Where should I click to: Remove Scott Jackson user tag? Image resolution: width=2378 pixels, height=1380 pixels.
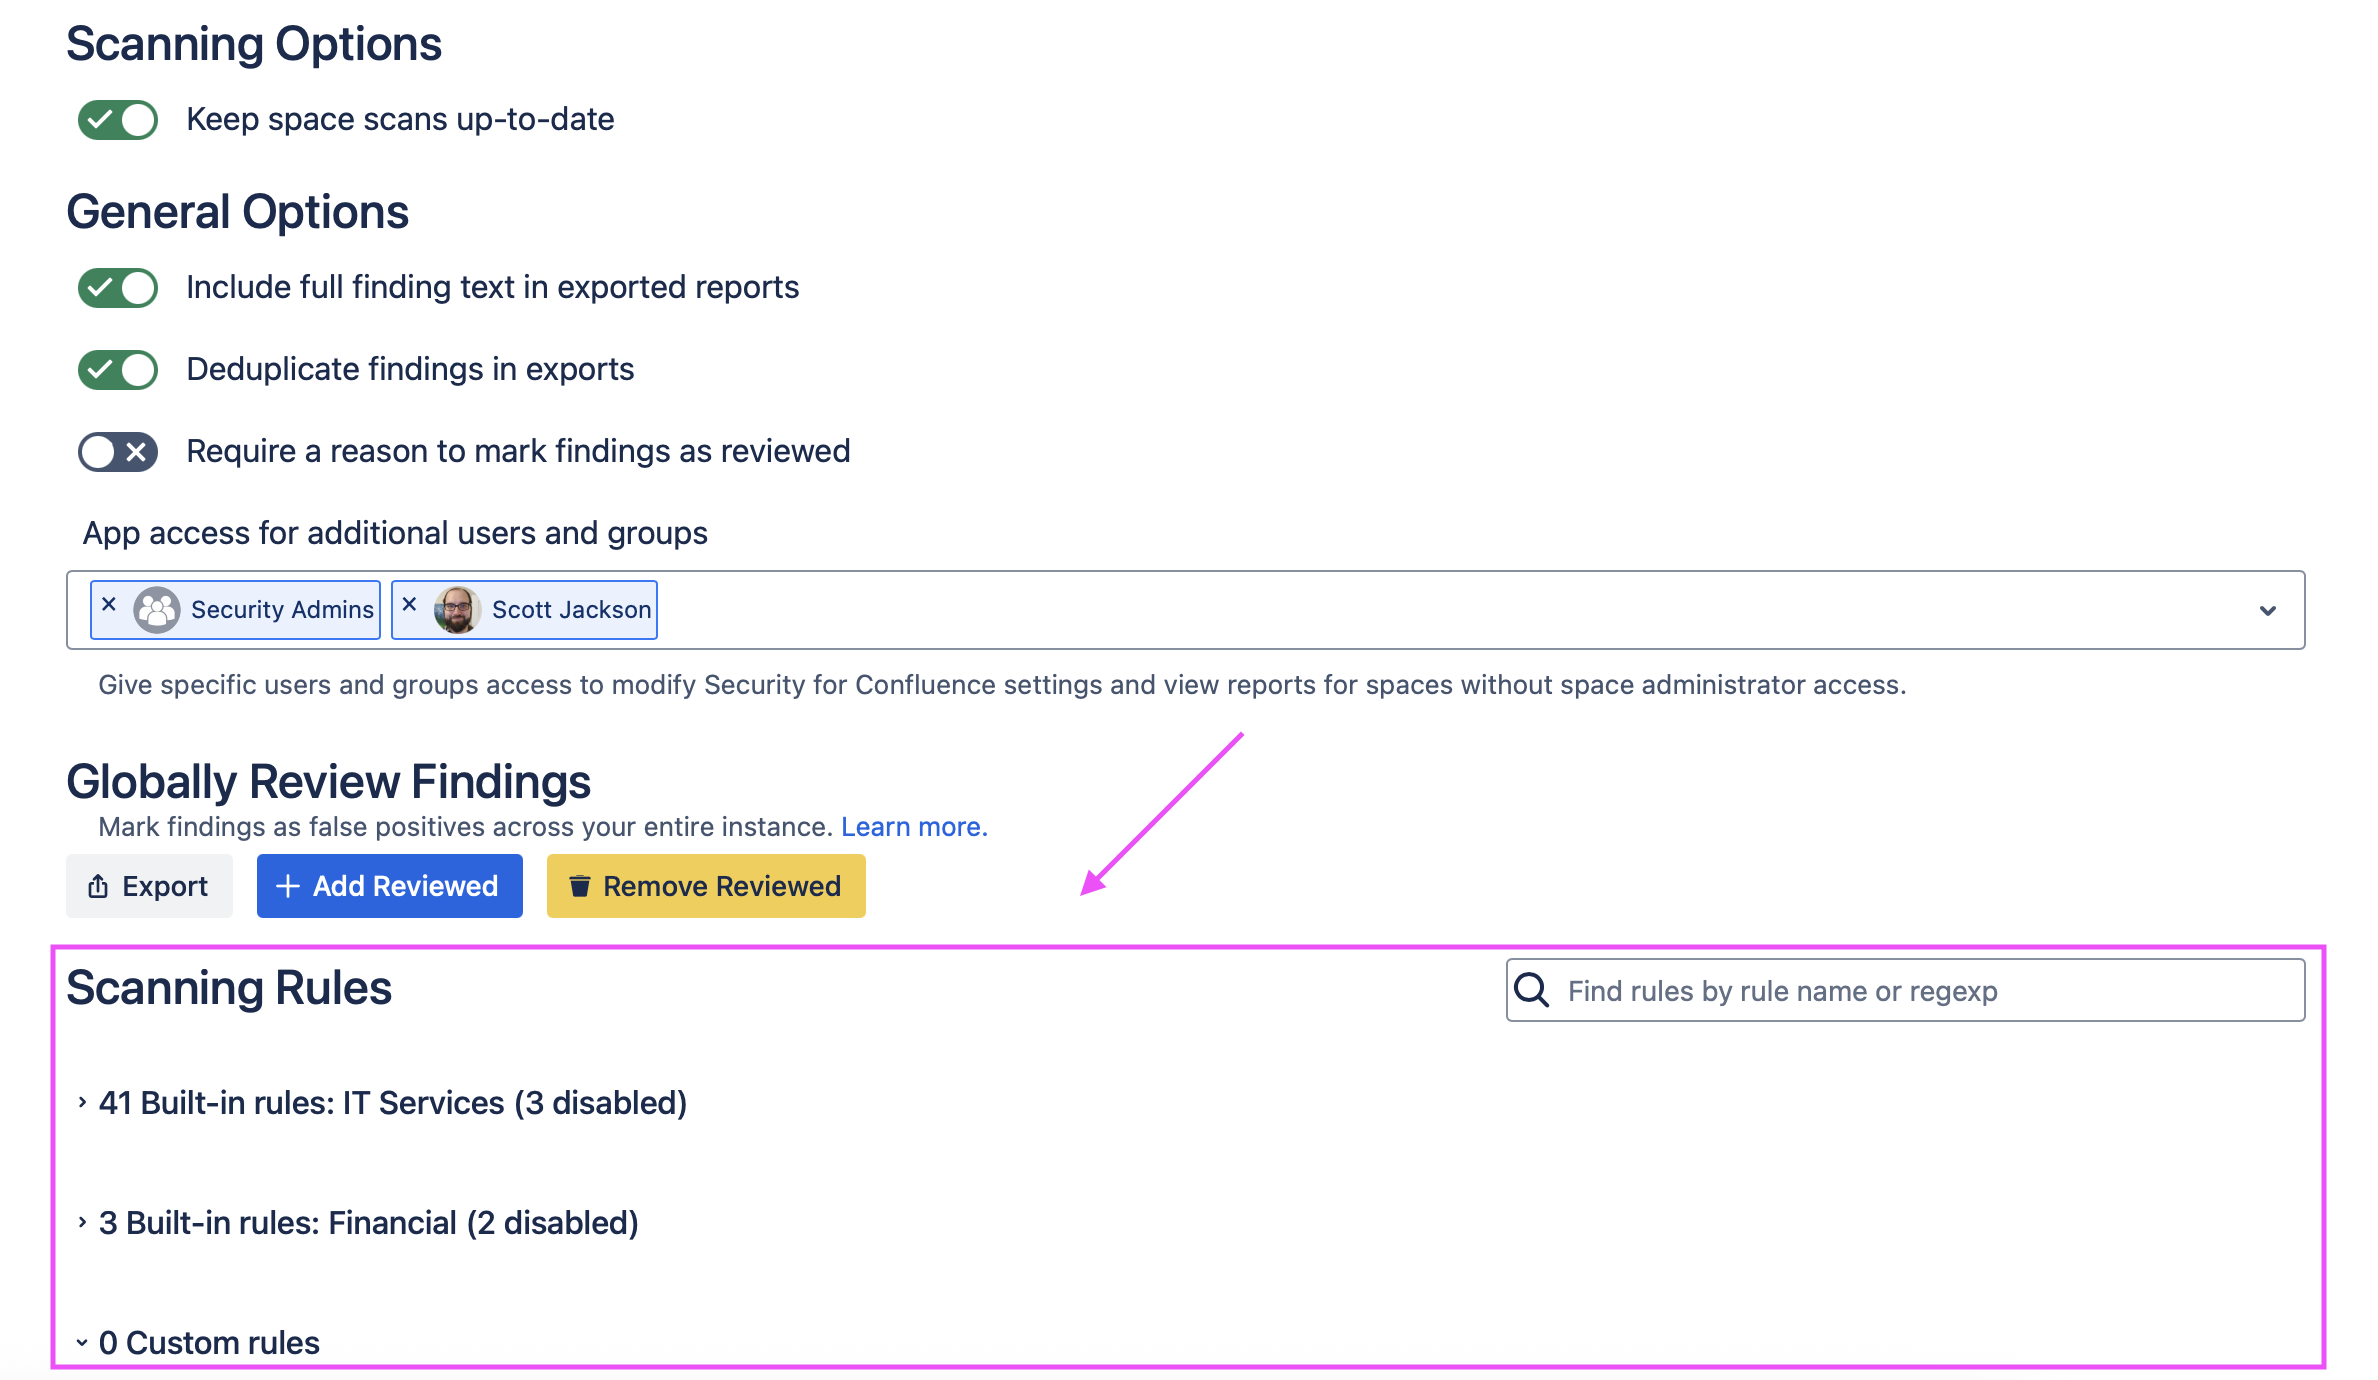point(409,604)
